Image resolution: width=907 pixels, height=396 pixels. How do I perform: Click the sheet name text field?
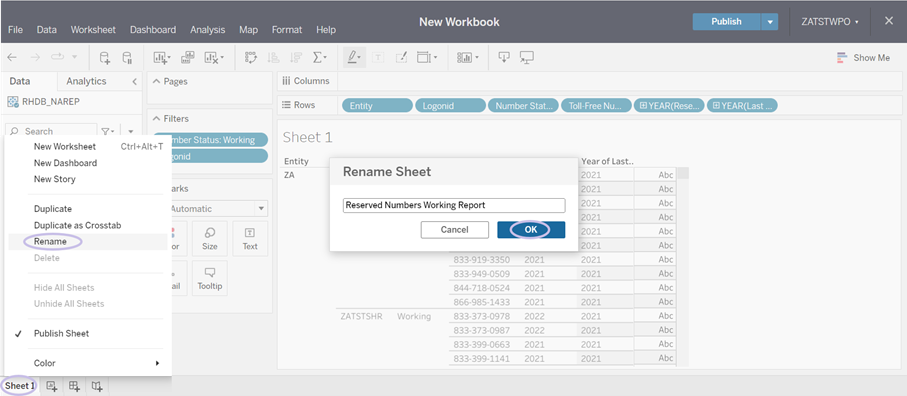(x=454, y=205)
